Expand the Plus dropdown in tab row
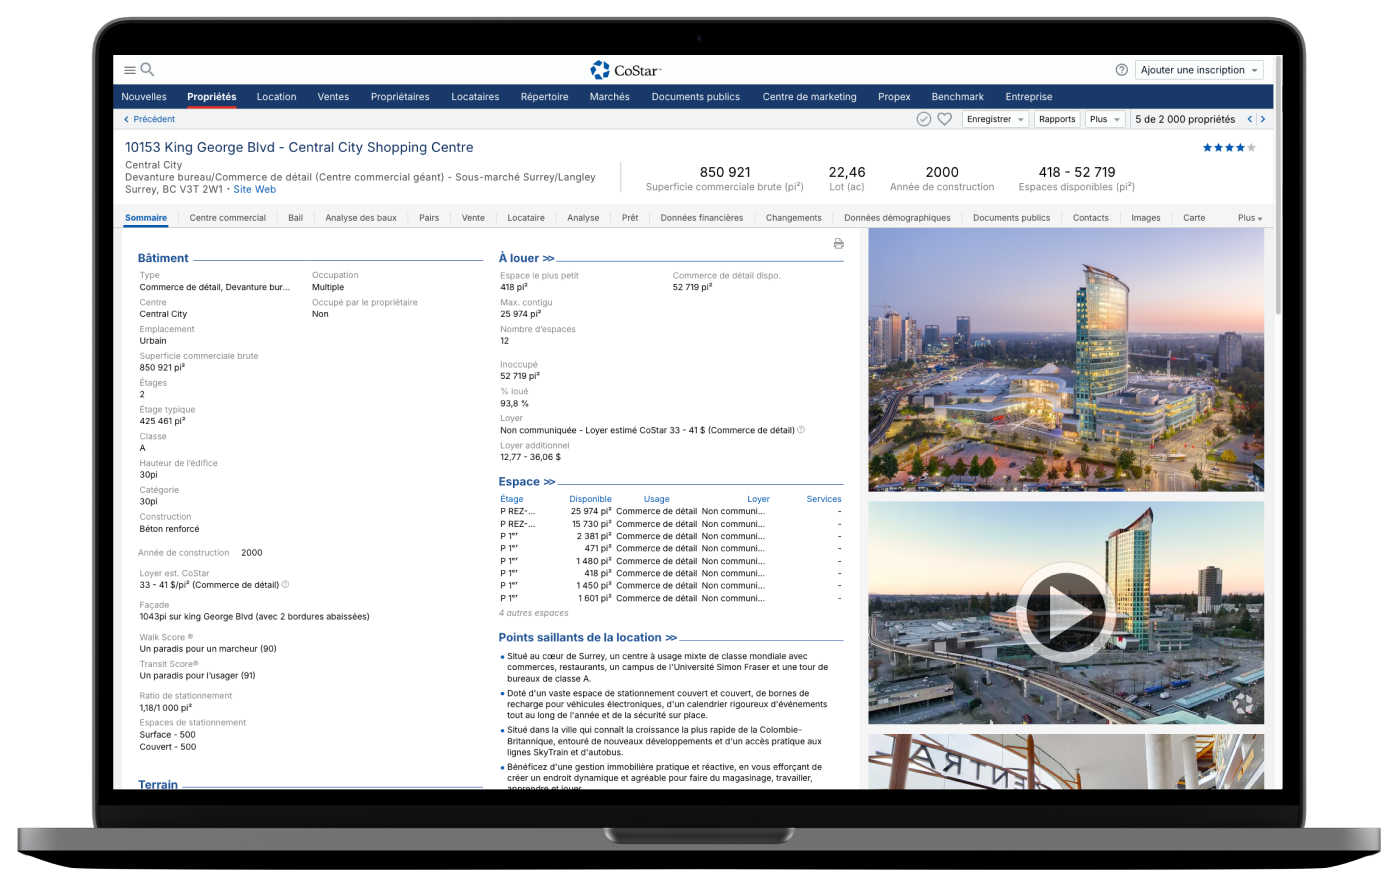 1249,218
